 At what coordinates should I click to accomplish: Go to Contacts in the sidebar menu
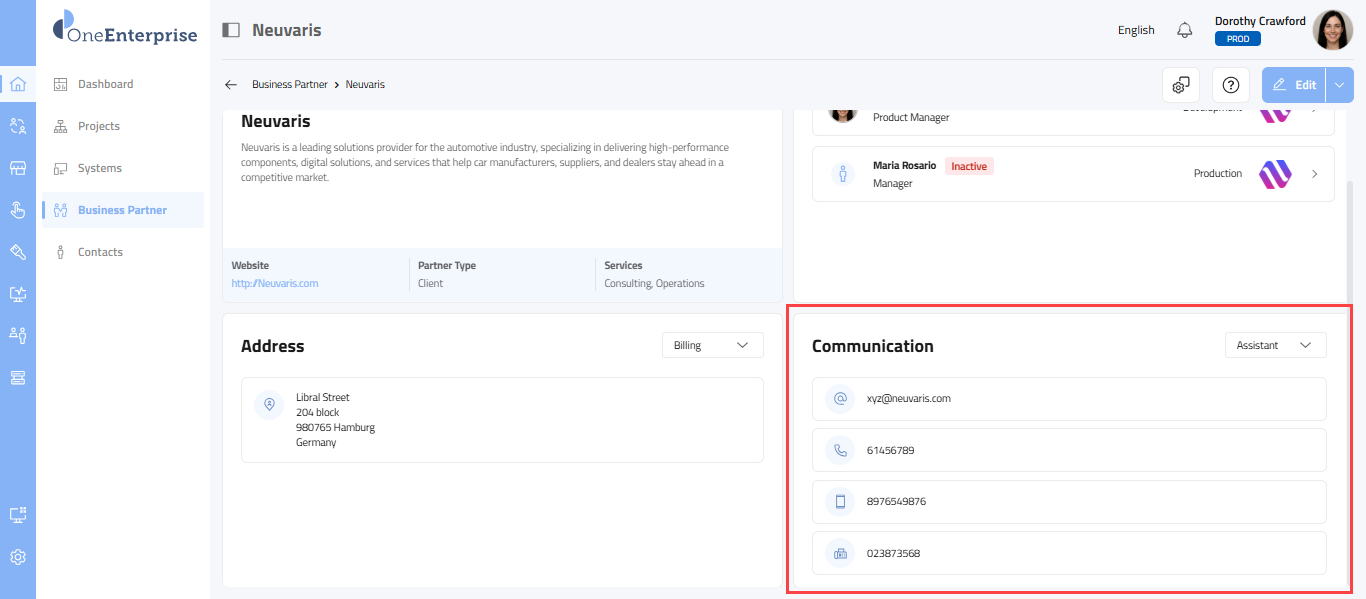[x=100, y=252]
